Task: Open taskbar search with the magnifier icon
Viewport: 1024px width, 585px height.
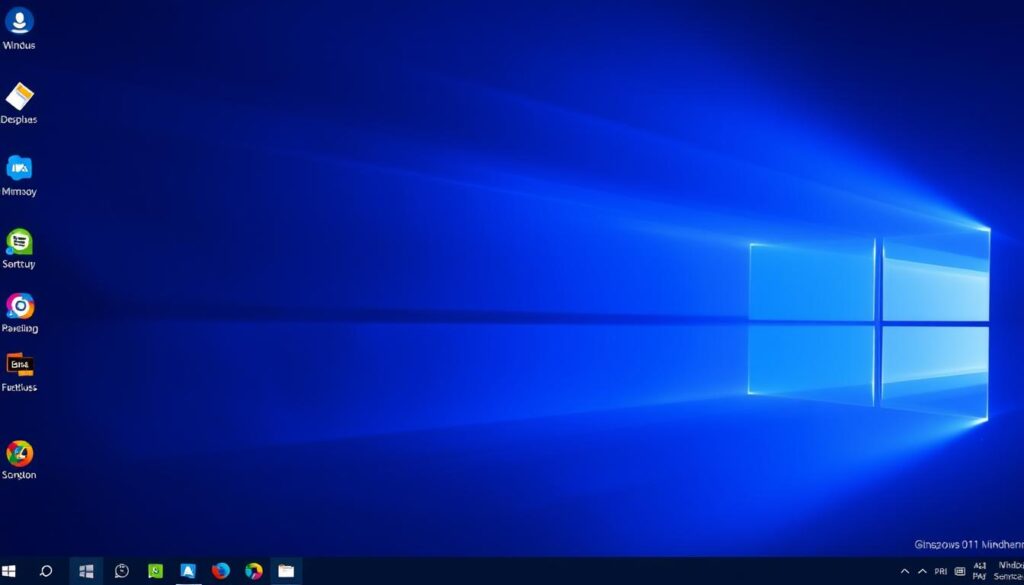Action: click(x=46, y=571)
